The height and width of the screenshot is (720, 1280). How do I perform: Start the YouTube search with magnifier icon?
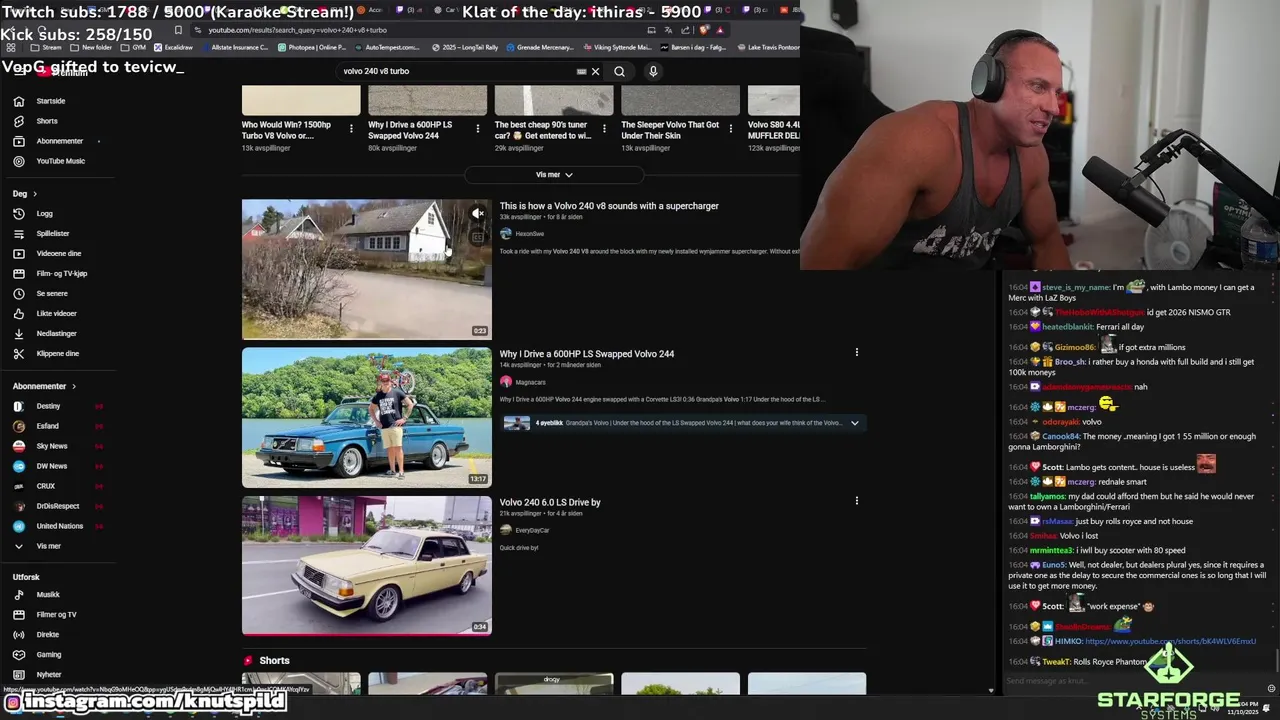pos(619,71)
